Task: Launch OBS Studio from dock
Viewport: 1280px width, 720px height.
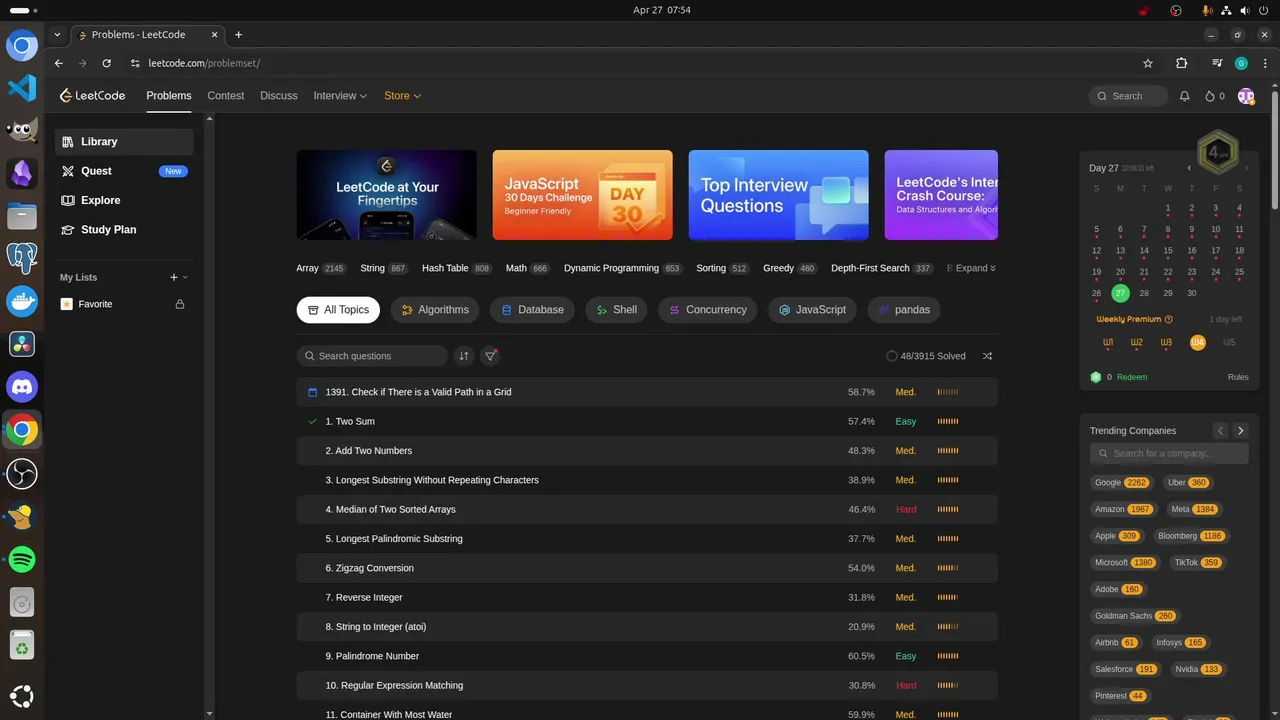Action: [x=22, y=473]
